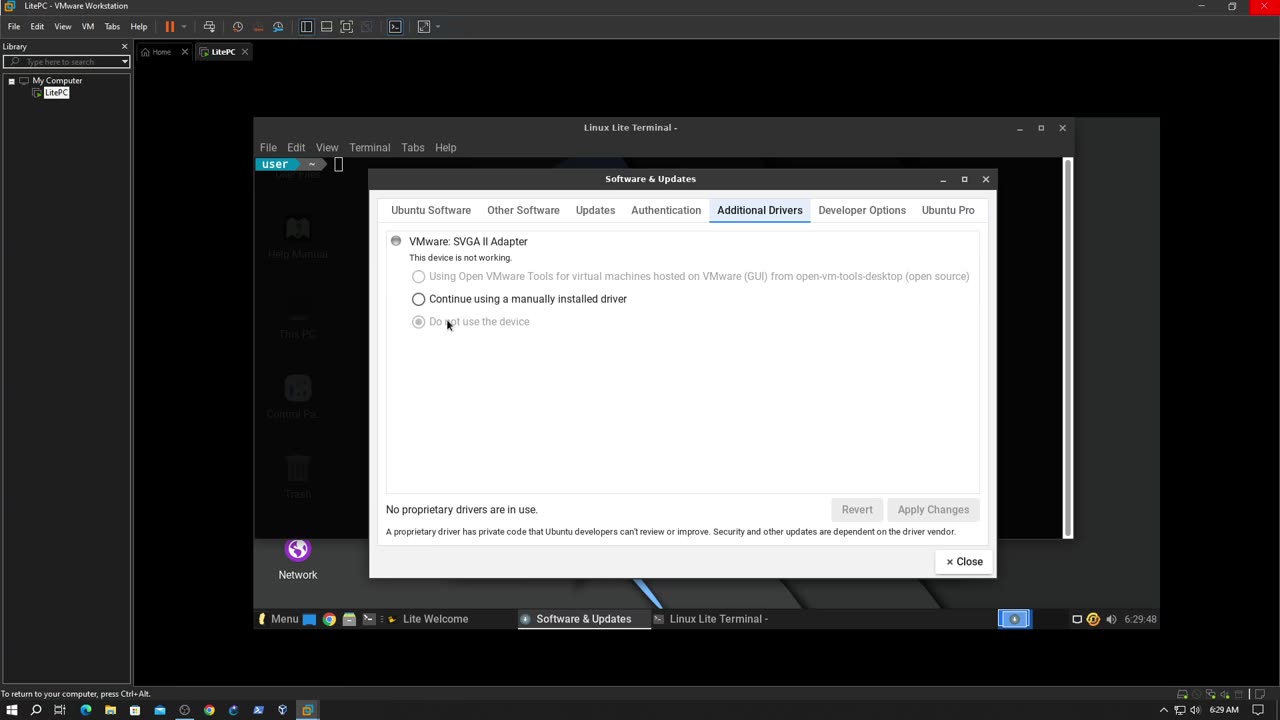This screenshot has width=1280, height=720.
Task: Open the VMware View menu
Action: point(62,27)
